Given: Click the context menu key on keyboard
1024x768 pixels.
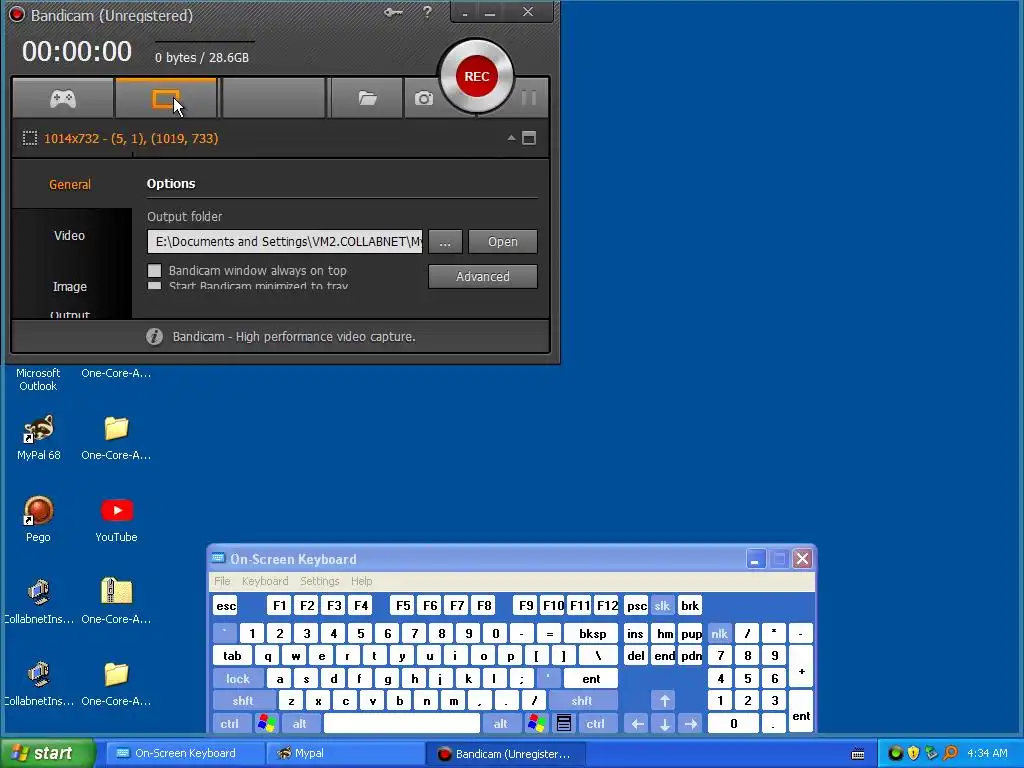Looking at the screenshot, I should [x=564, y=724].
